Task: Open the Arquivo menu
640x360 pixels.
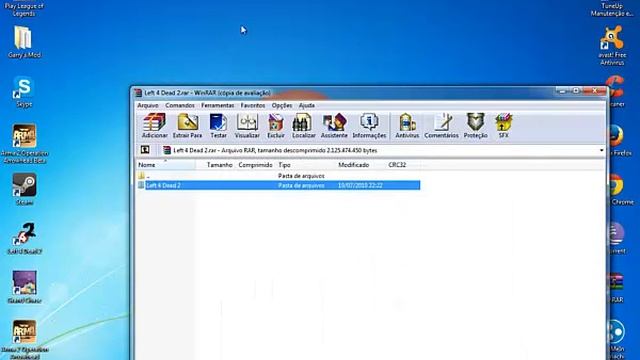Action: 148,105
